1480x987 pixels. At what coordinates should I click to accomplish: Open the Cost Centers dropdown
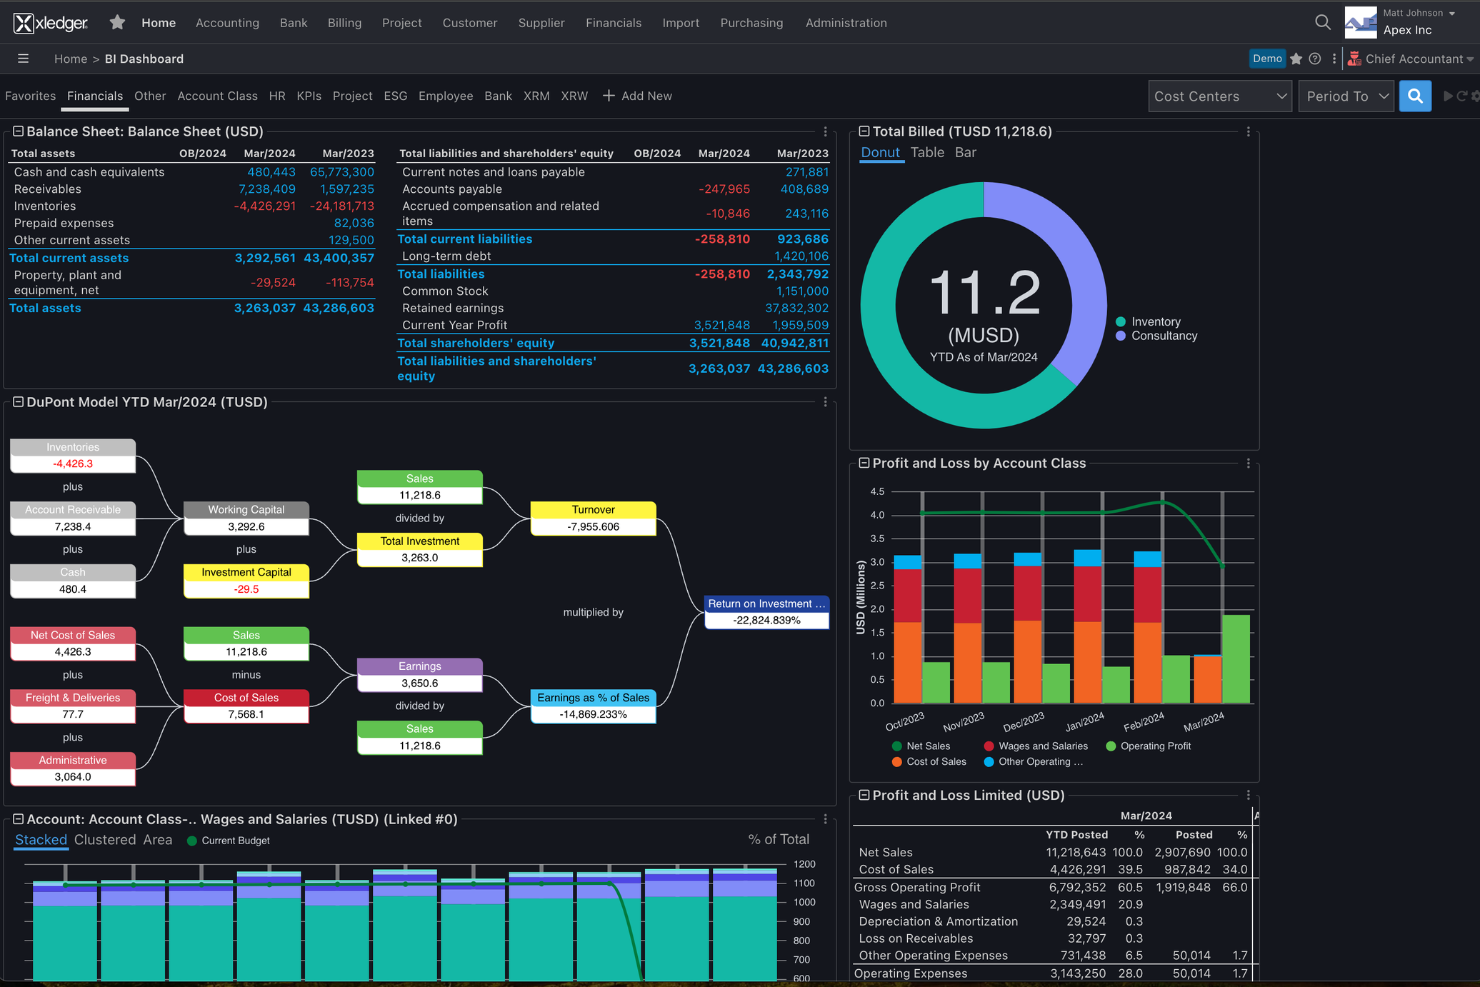pyautogui.click(x=1219, y=95)
